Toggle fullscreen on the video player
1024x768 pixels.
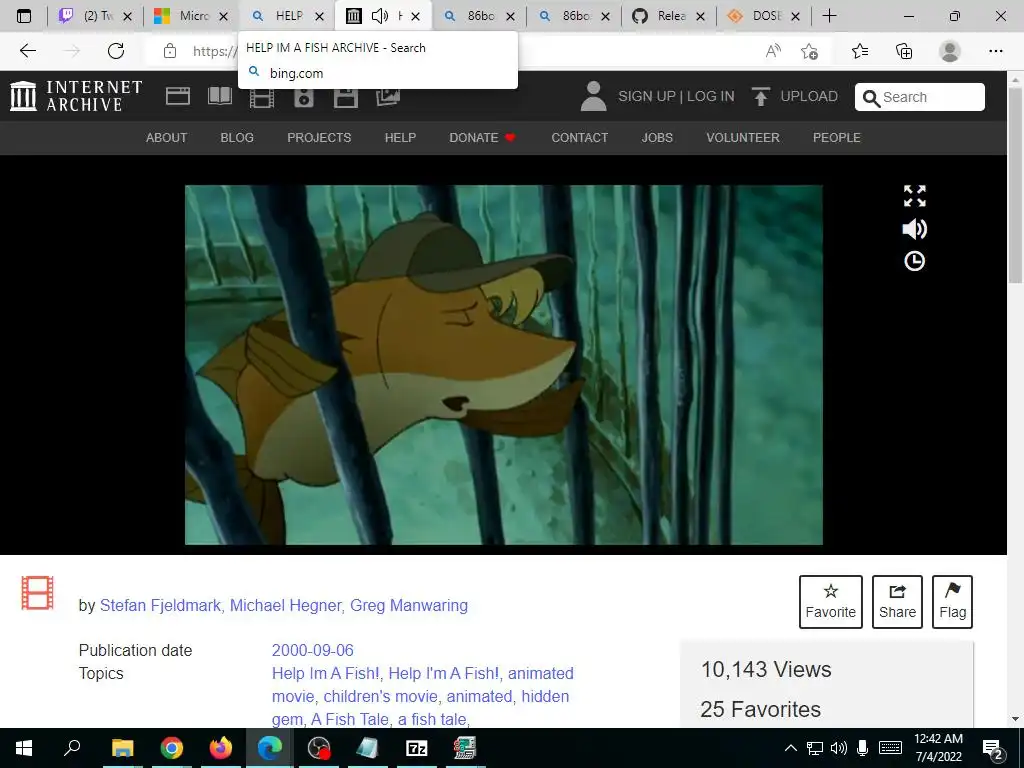914,196
